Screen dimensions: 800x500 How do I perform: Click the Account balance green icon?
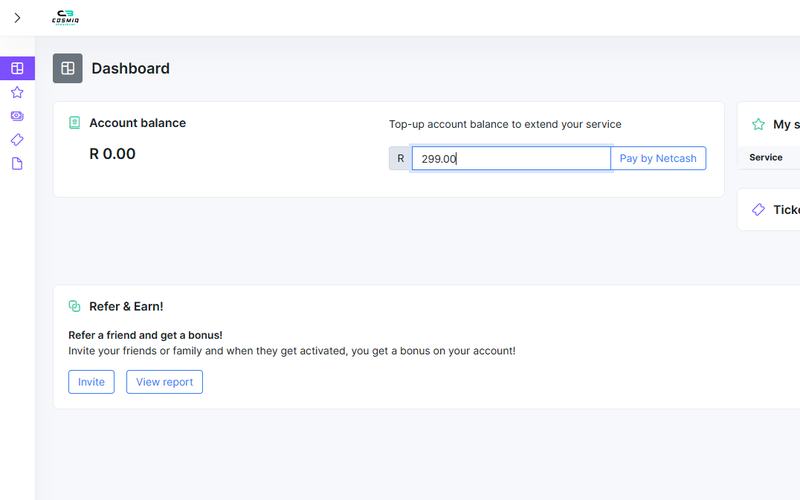[x=74, y=122]
